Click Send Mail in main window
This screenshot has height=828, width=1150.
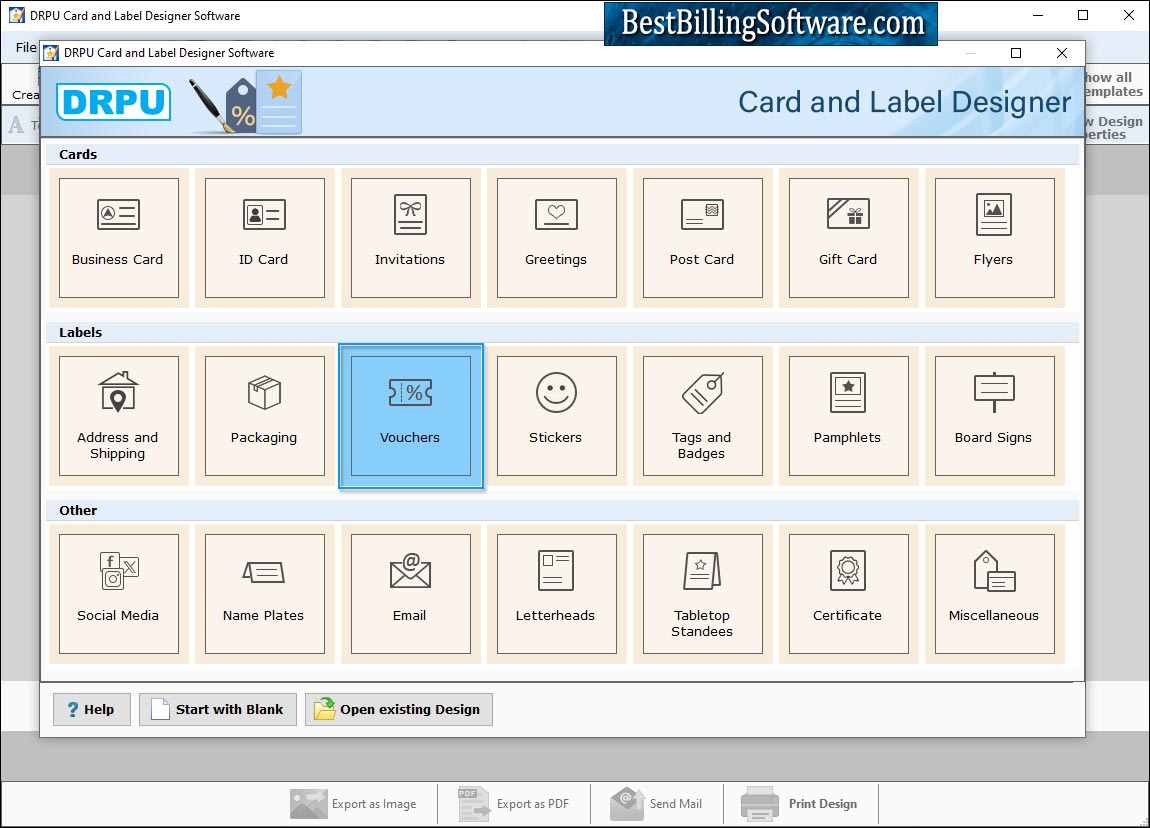pyautogui.click(x=656, y=804)
